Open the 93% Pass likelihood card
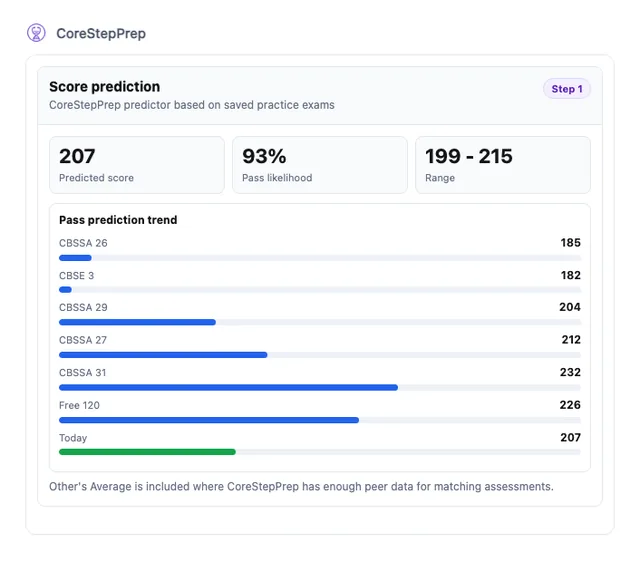The height and width of the screenshot is (562, 640). coord(320,165)
